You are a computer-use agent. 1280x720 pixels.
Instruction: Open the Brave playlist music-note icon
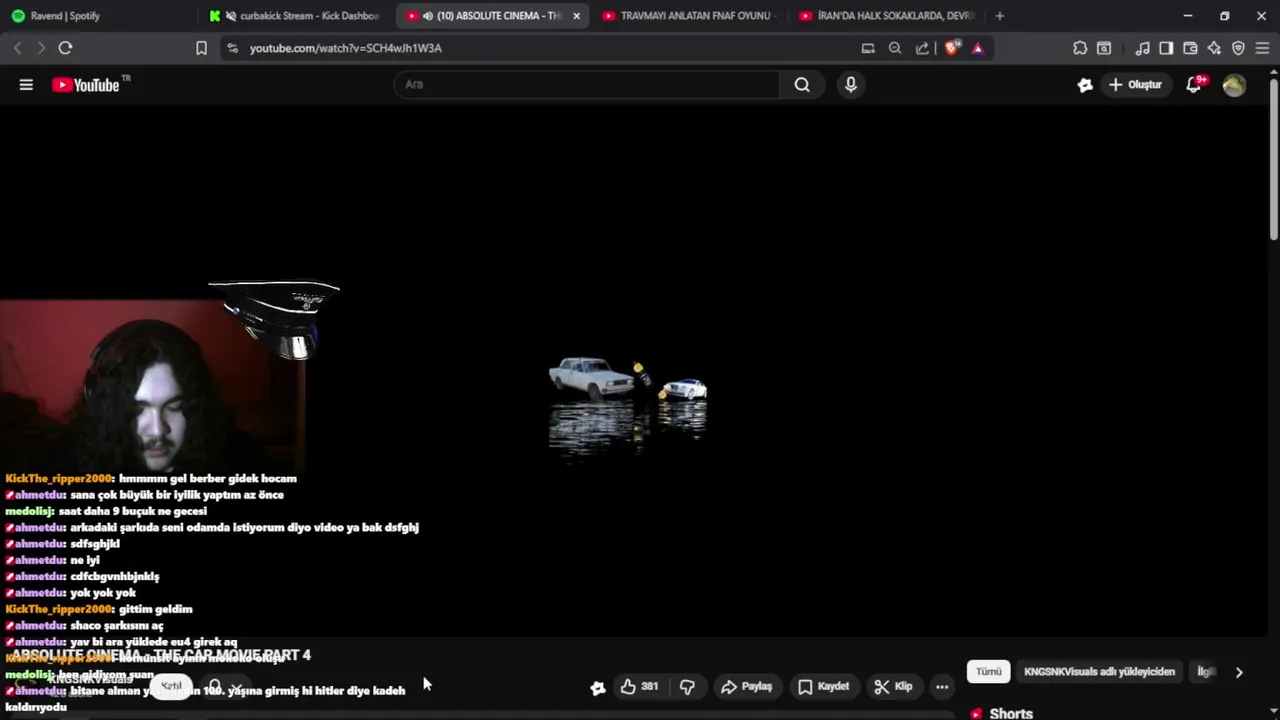(1142, 48)
